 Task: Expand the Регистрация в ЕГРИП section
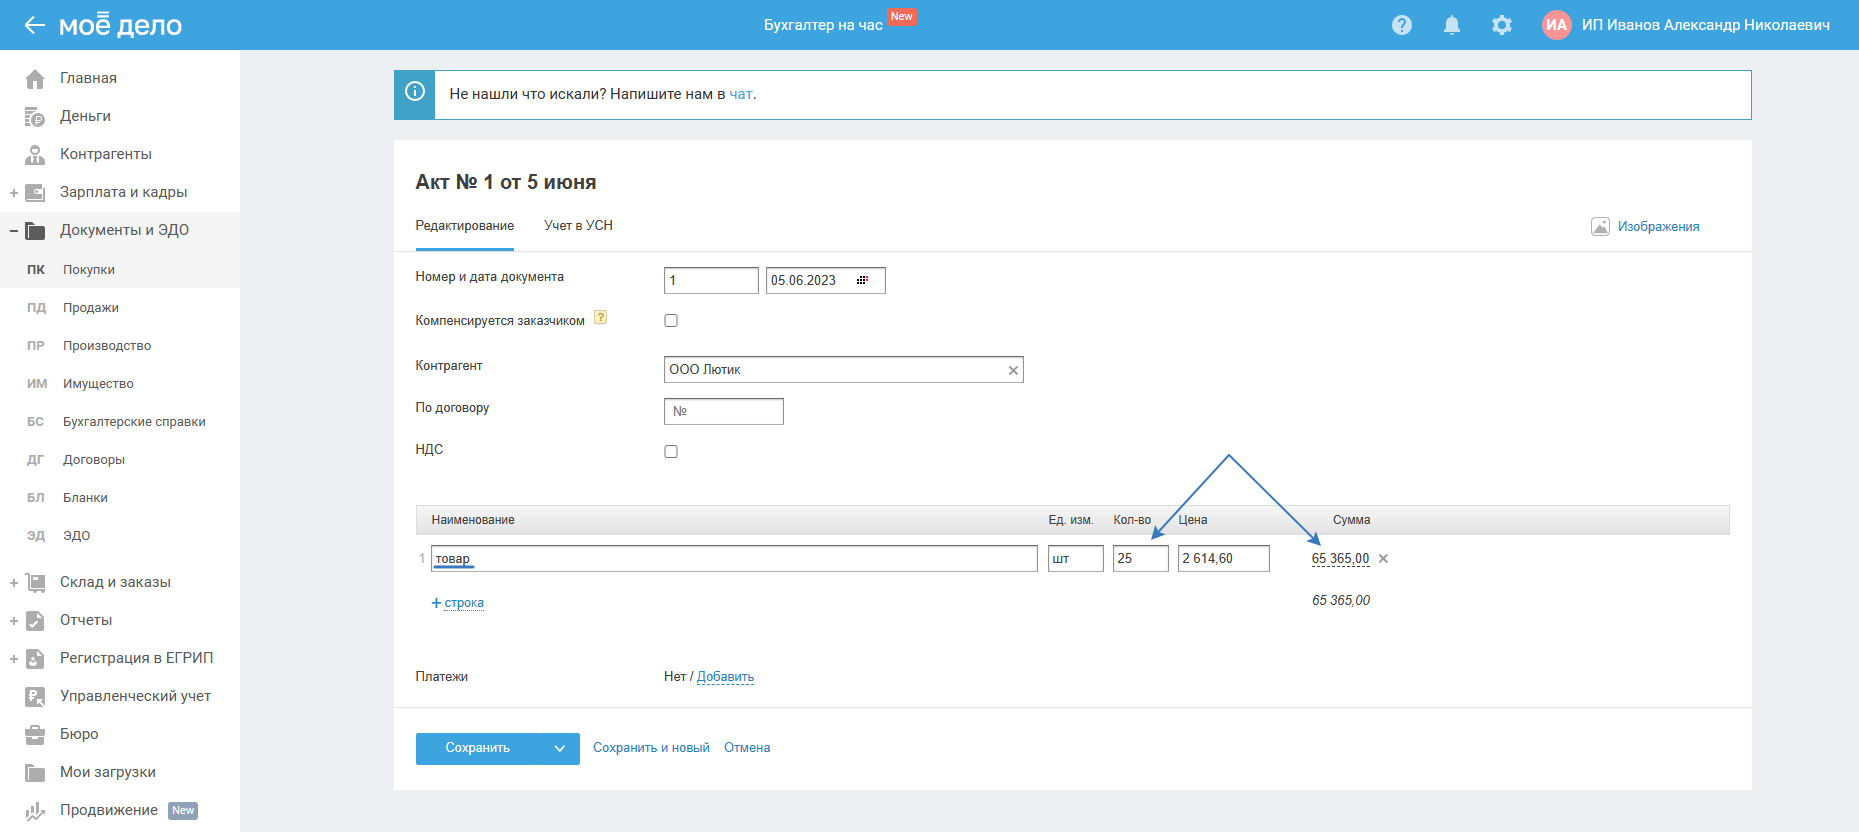pyautogui.click(x=14, y=659)
